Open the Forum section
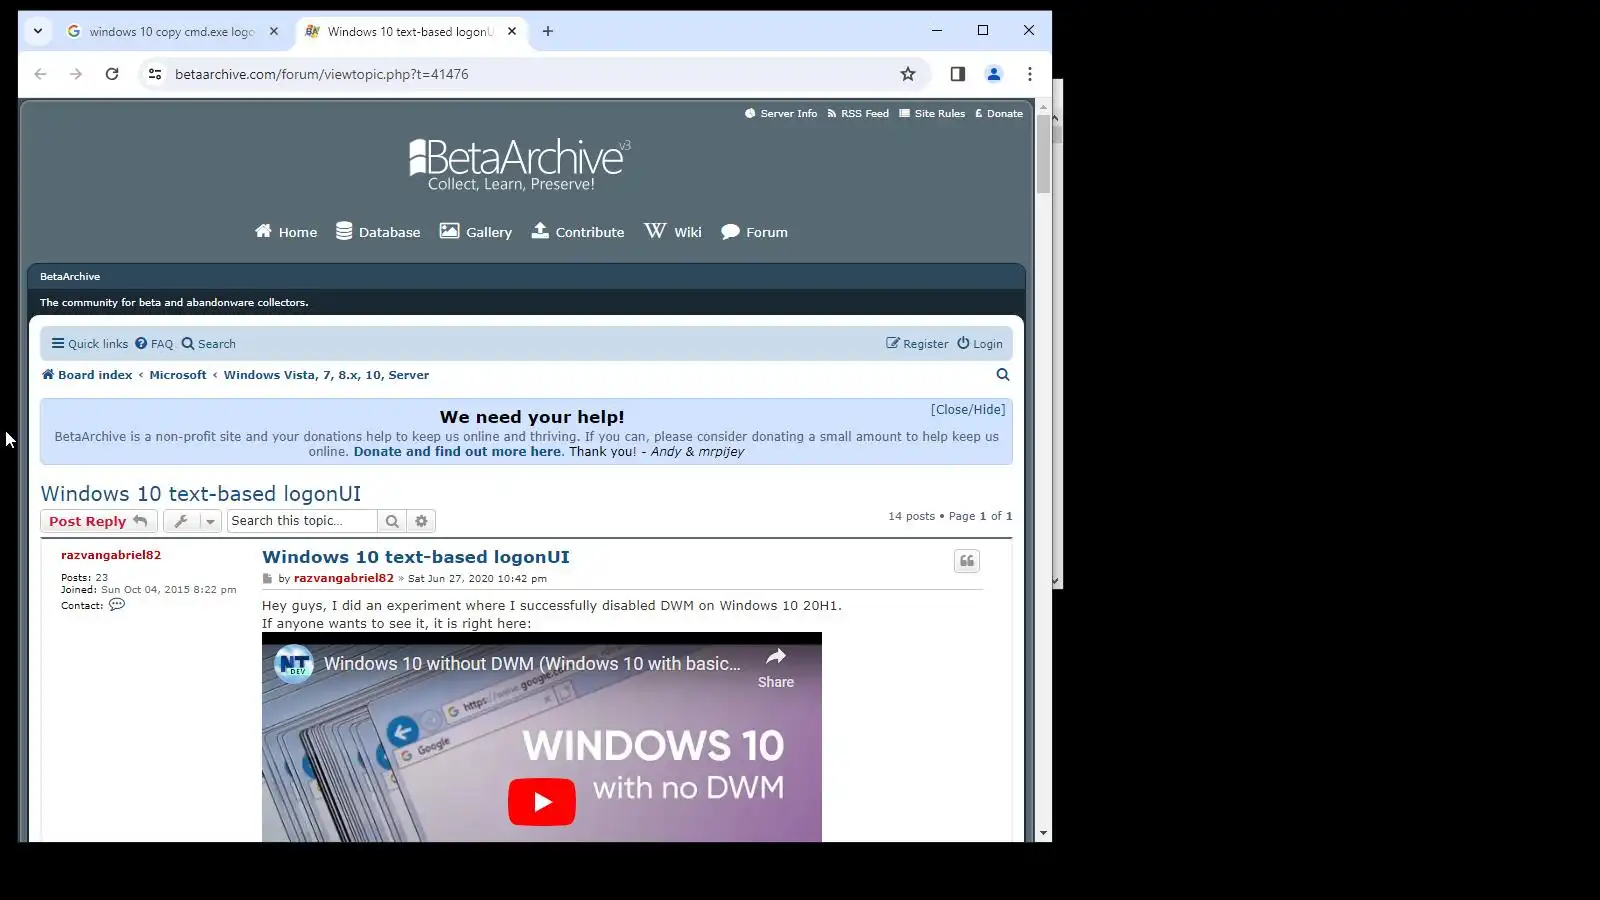The image size is (1600, 900). coord(755,232)
